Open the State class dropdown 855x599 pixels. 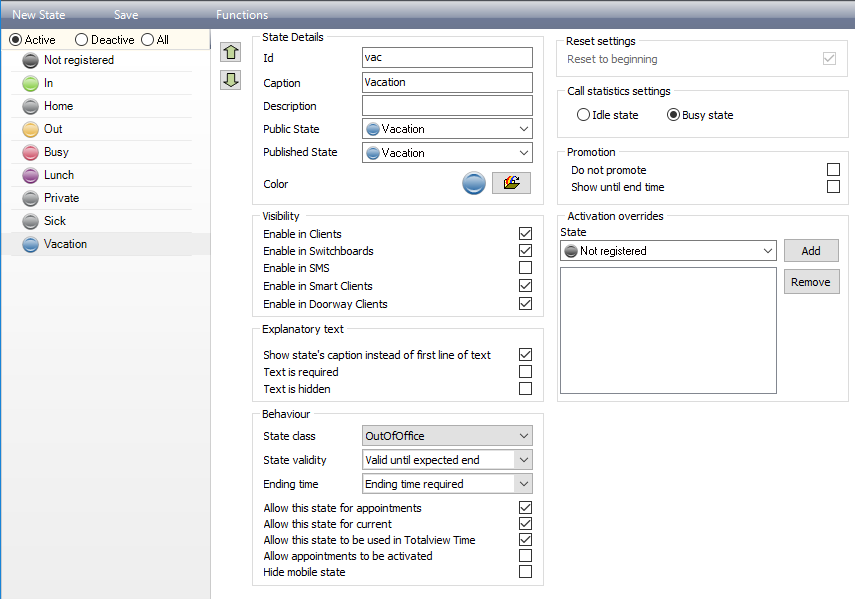(x=447, y=436)
